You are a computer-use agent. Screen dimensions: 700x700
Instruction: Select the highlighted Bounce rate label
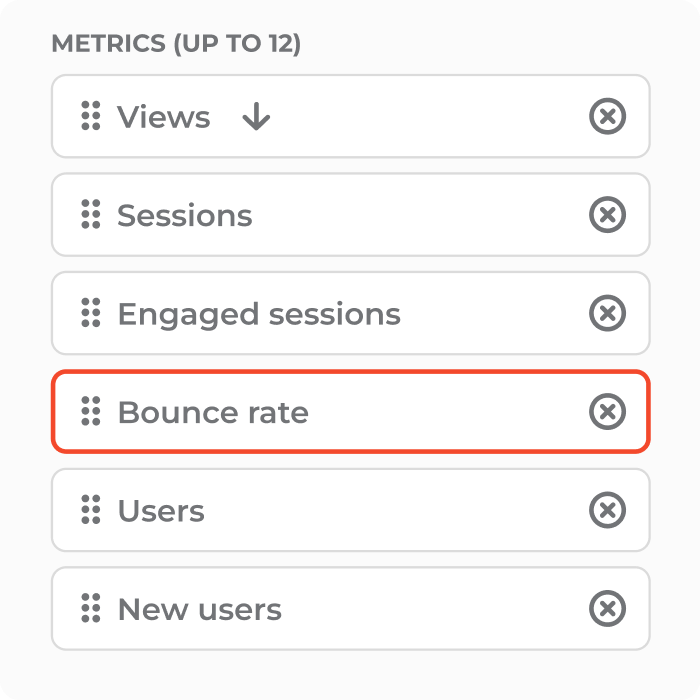click(213, 412)
